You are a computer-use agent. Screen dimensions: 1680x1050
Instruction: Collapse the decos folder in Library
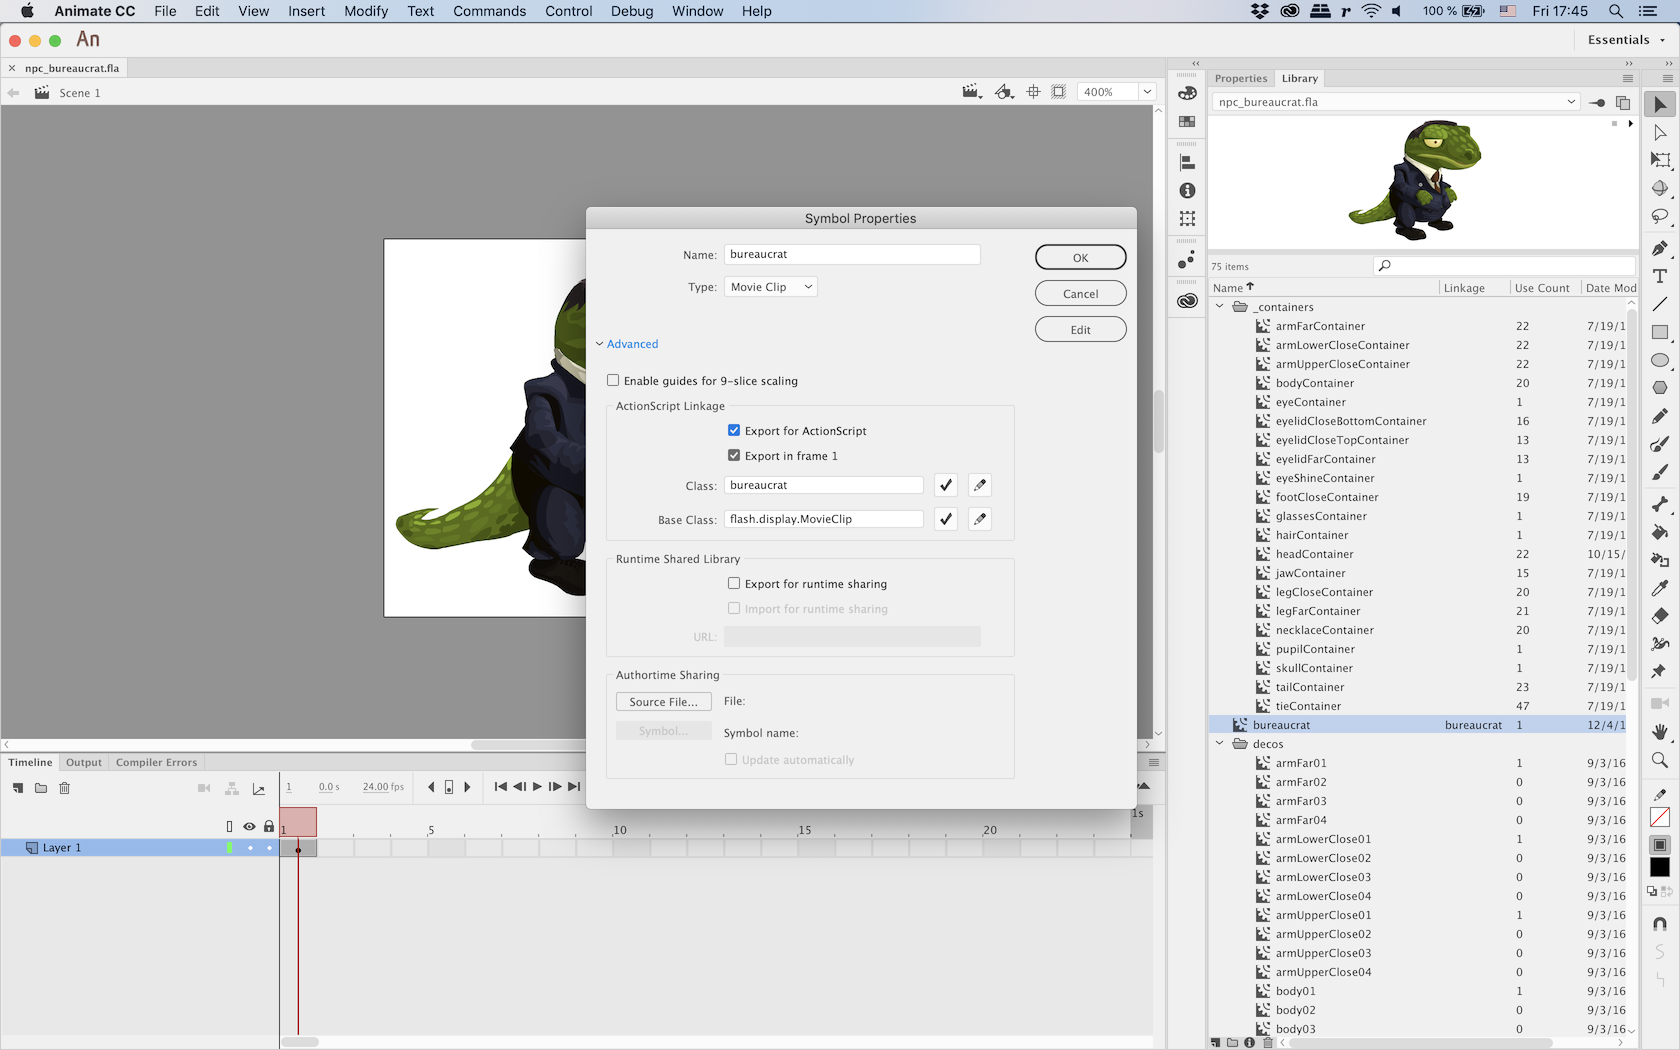point(1220,744)
